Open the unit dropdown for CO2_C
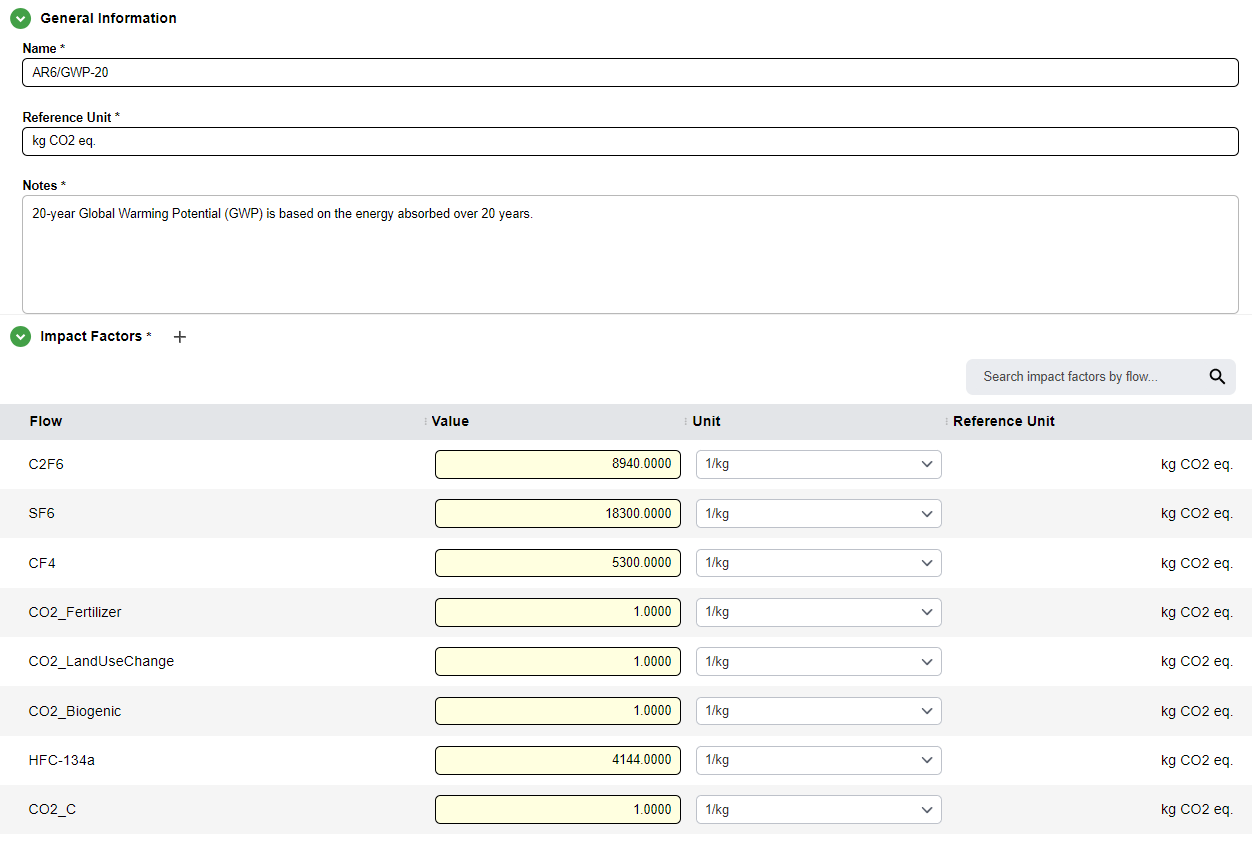Image resolution: width=1252 pixels, height=842 pixels. coord(819,809)
